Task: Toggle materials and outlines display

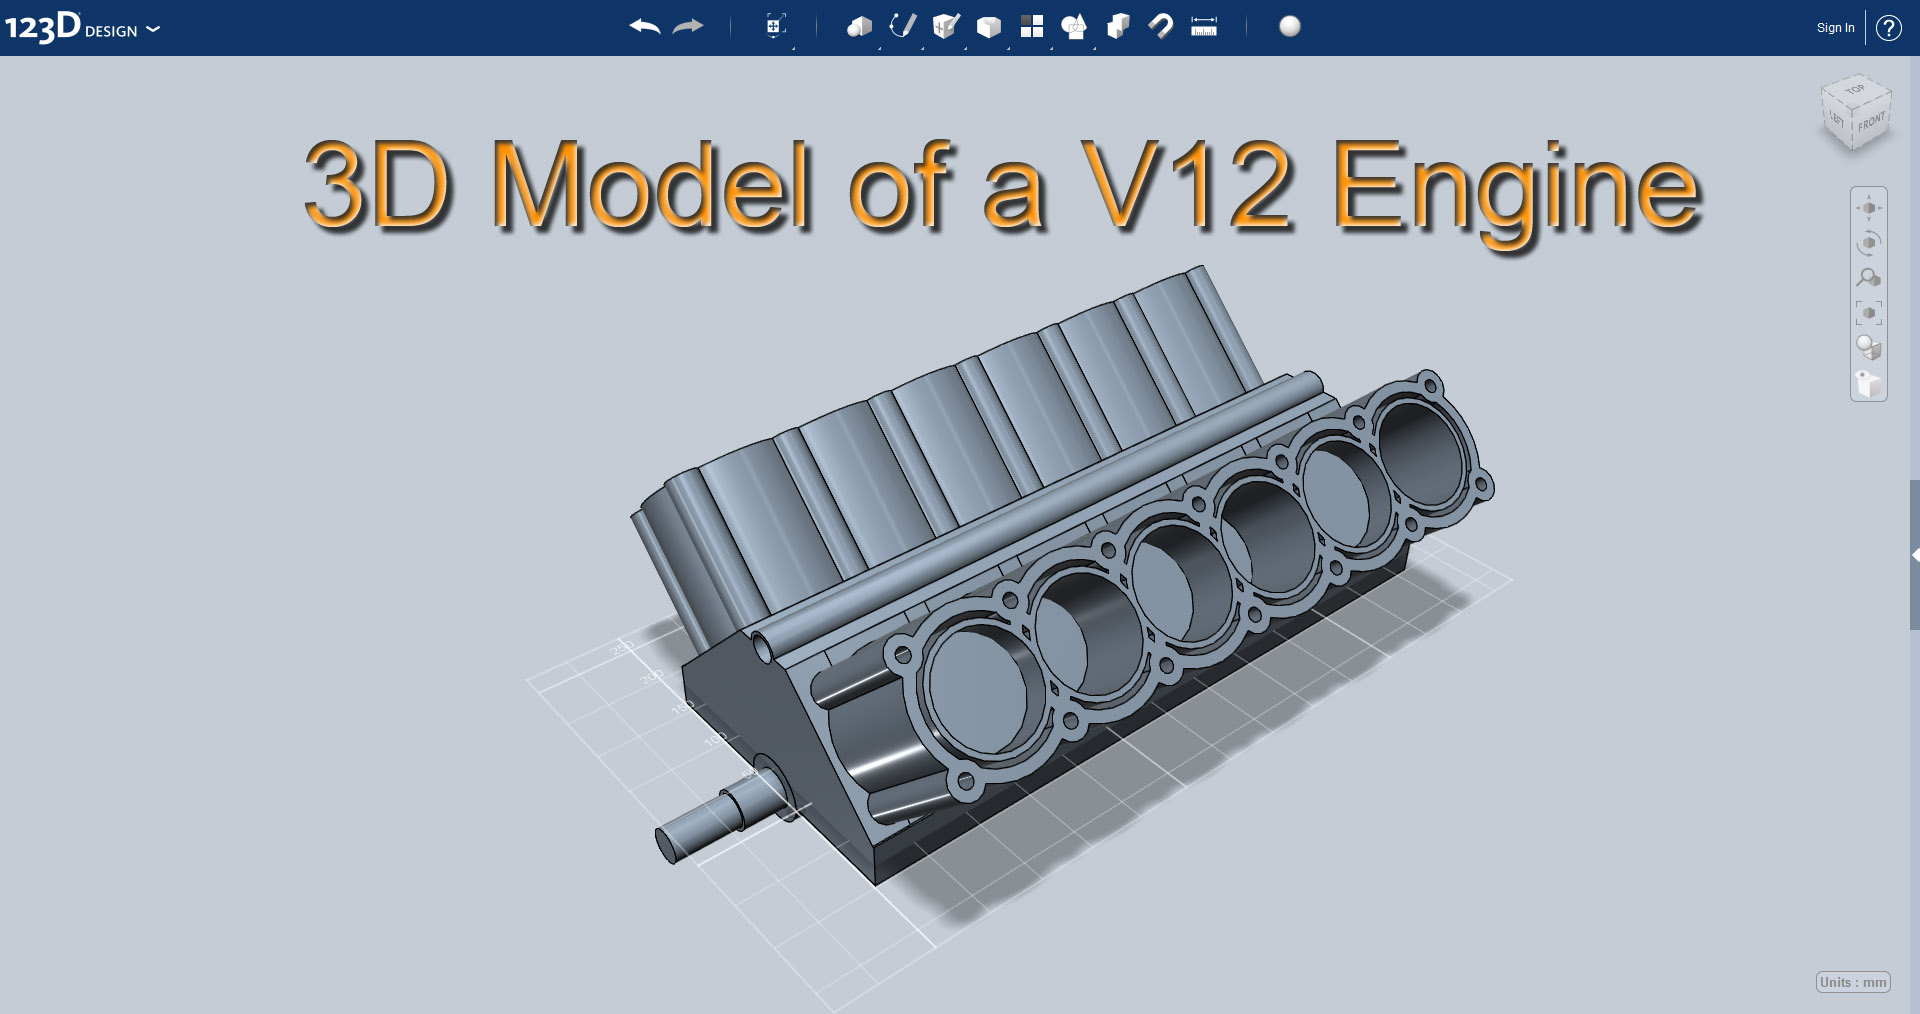Action: tap(1869, 348)
